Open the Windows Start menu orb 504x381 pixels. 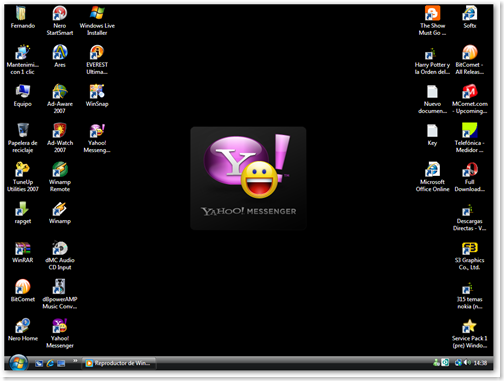click(18, 363)
